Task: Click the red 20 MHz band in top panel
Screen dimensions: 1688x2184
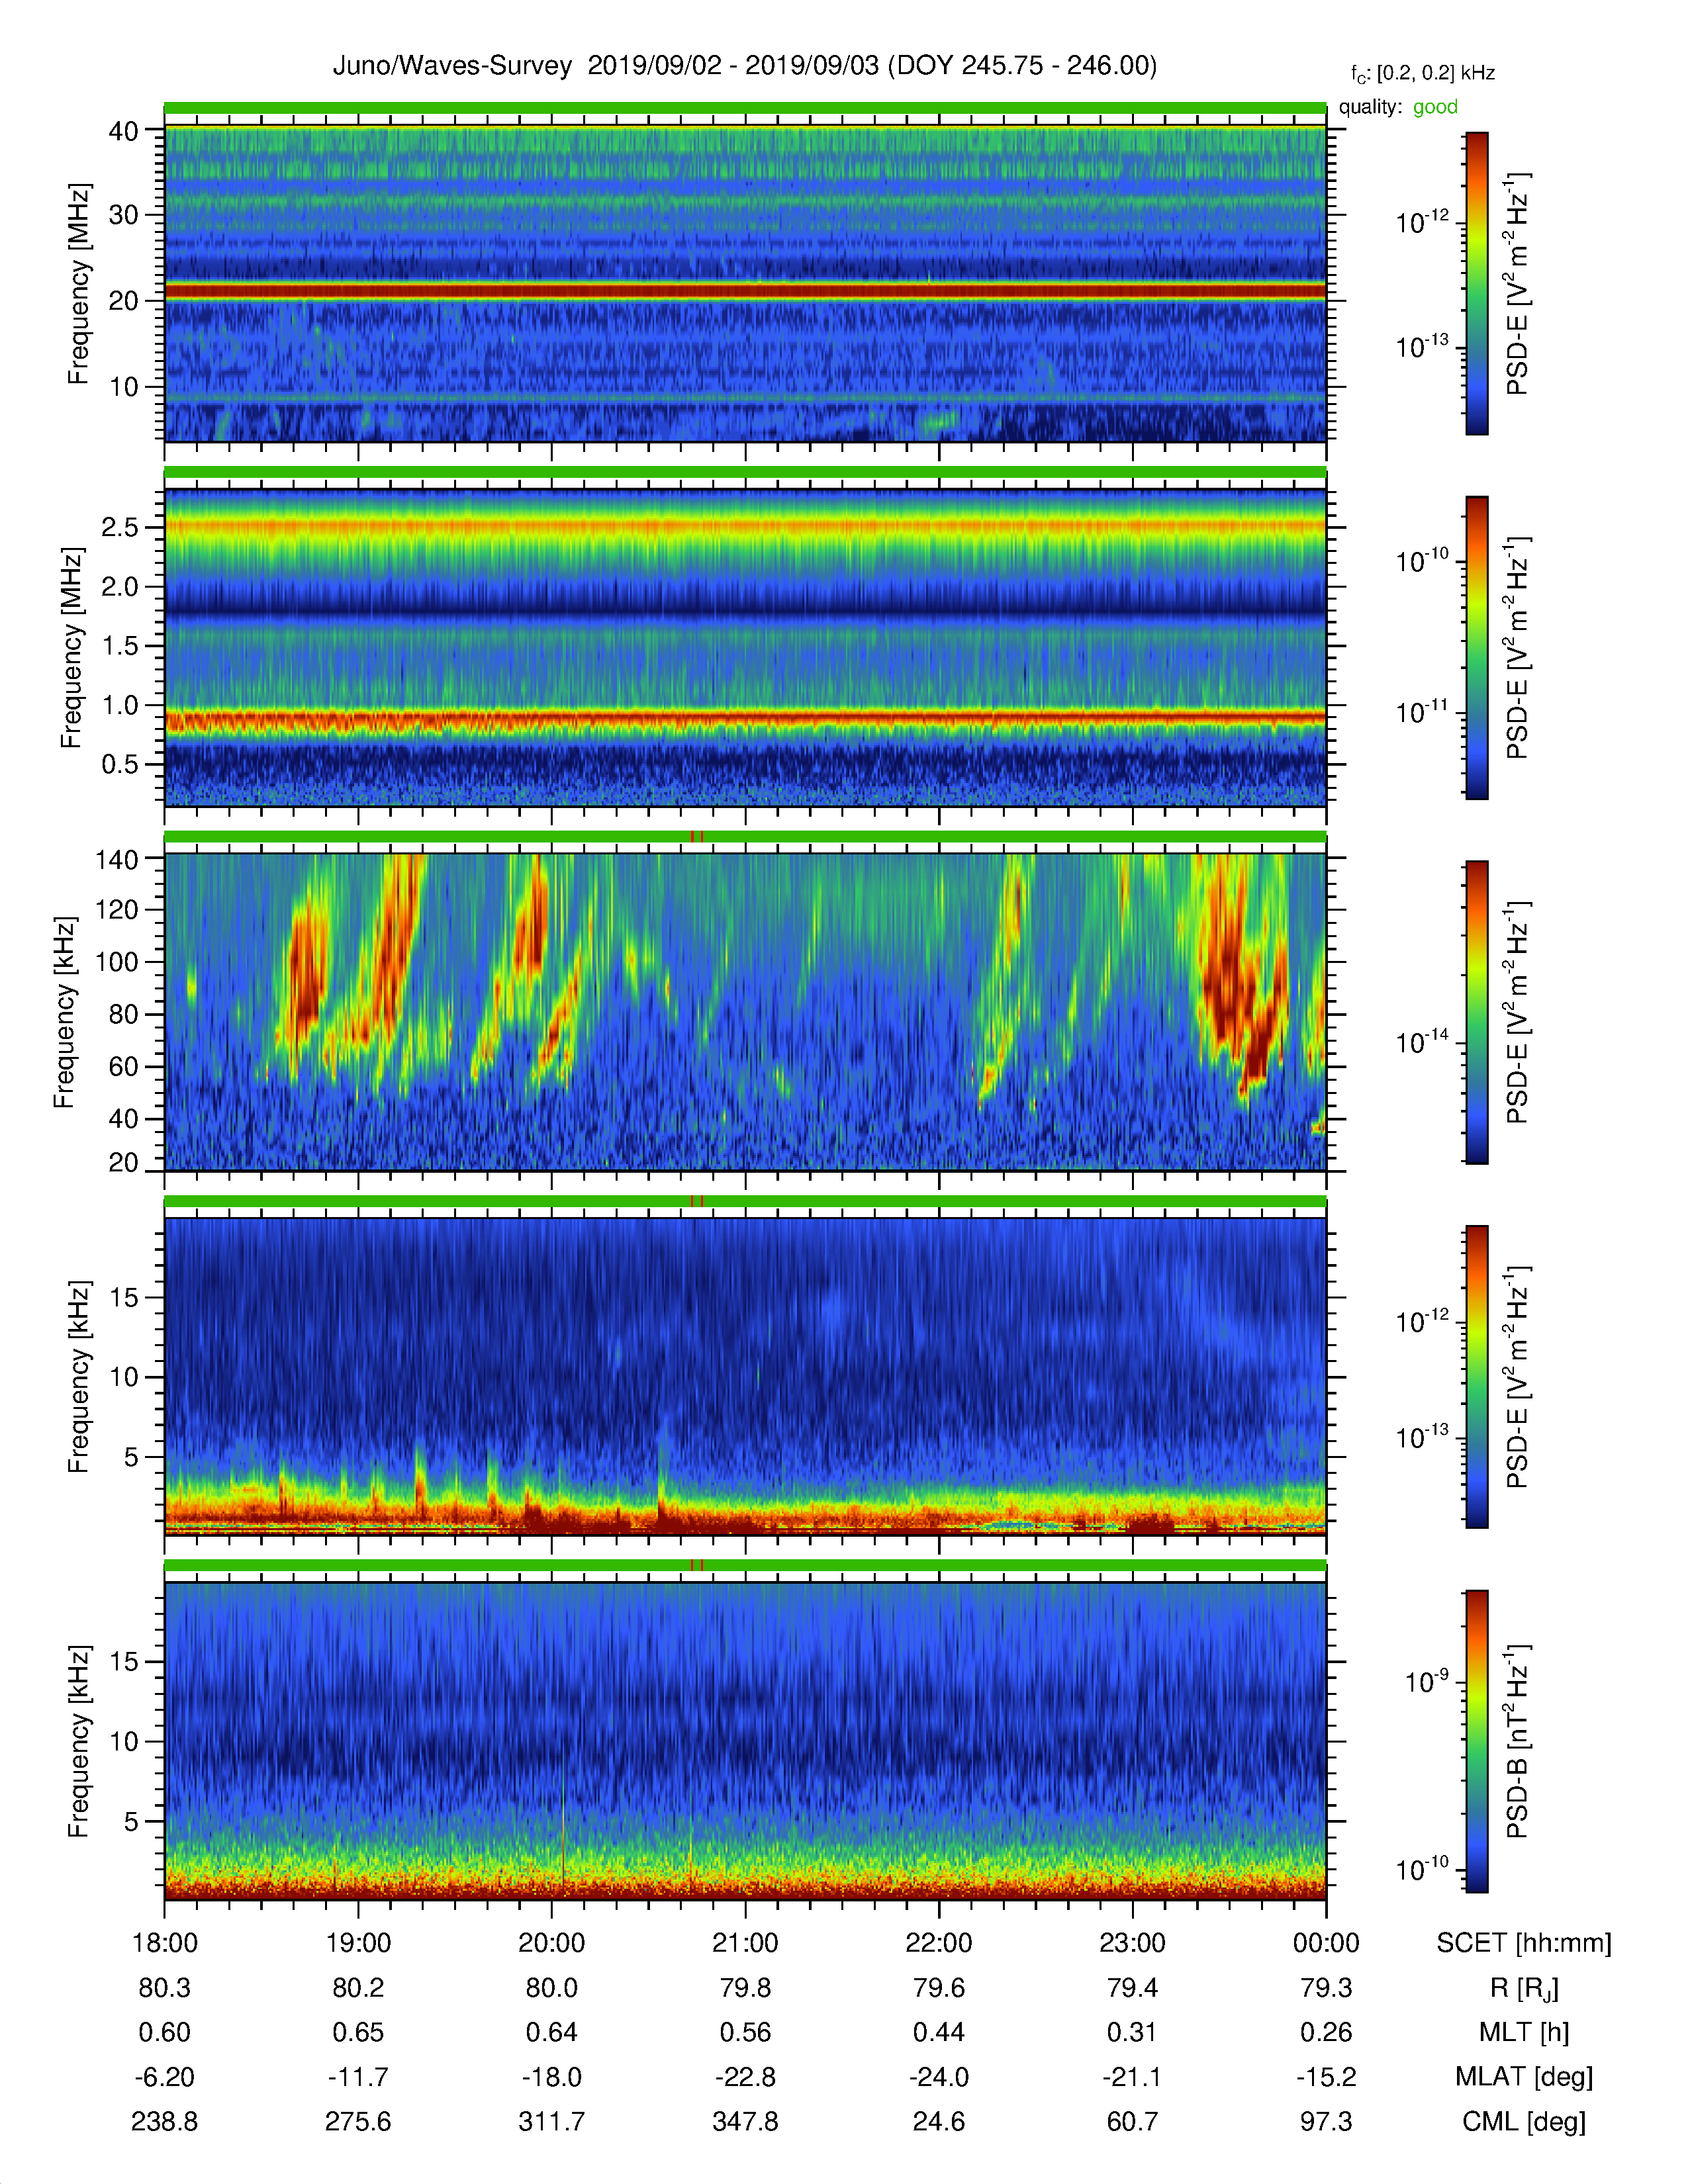Action: coord(745,291)
